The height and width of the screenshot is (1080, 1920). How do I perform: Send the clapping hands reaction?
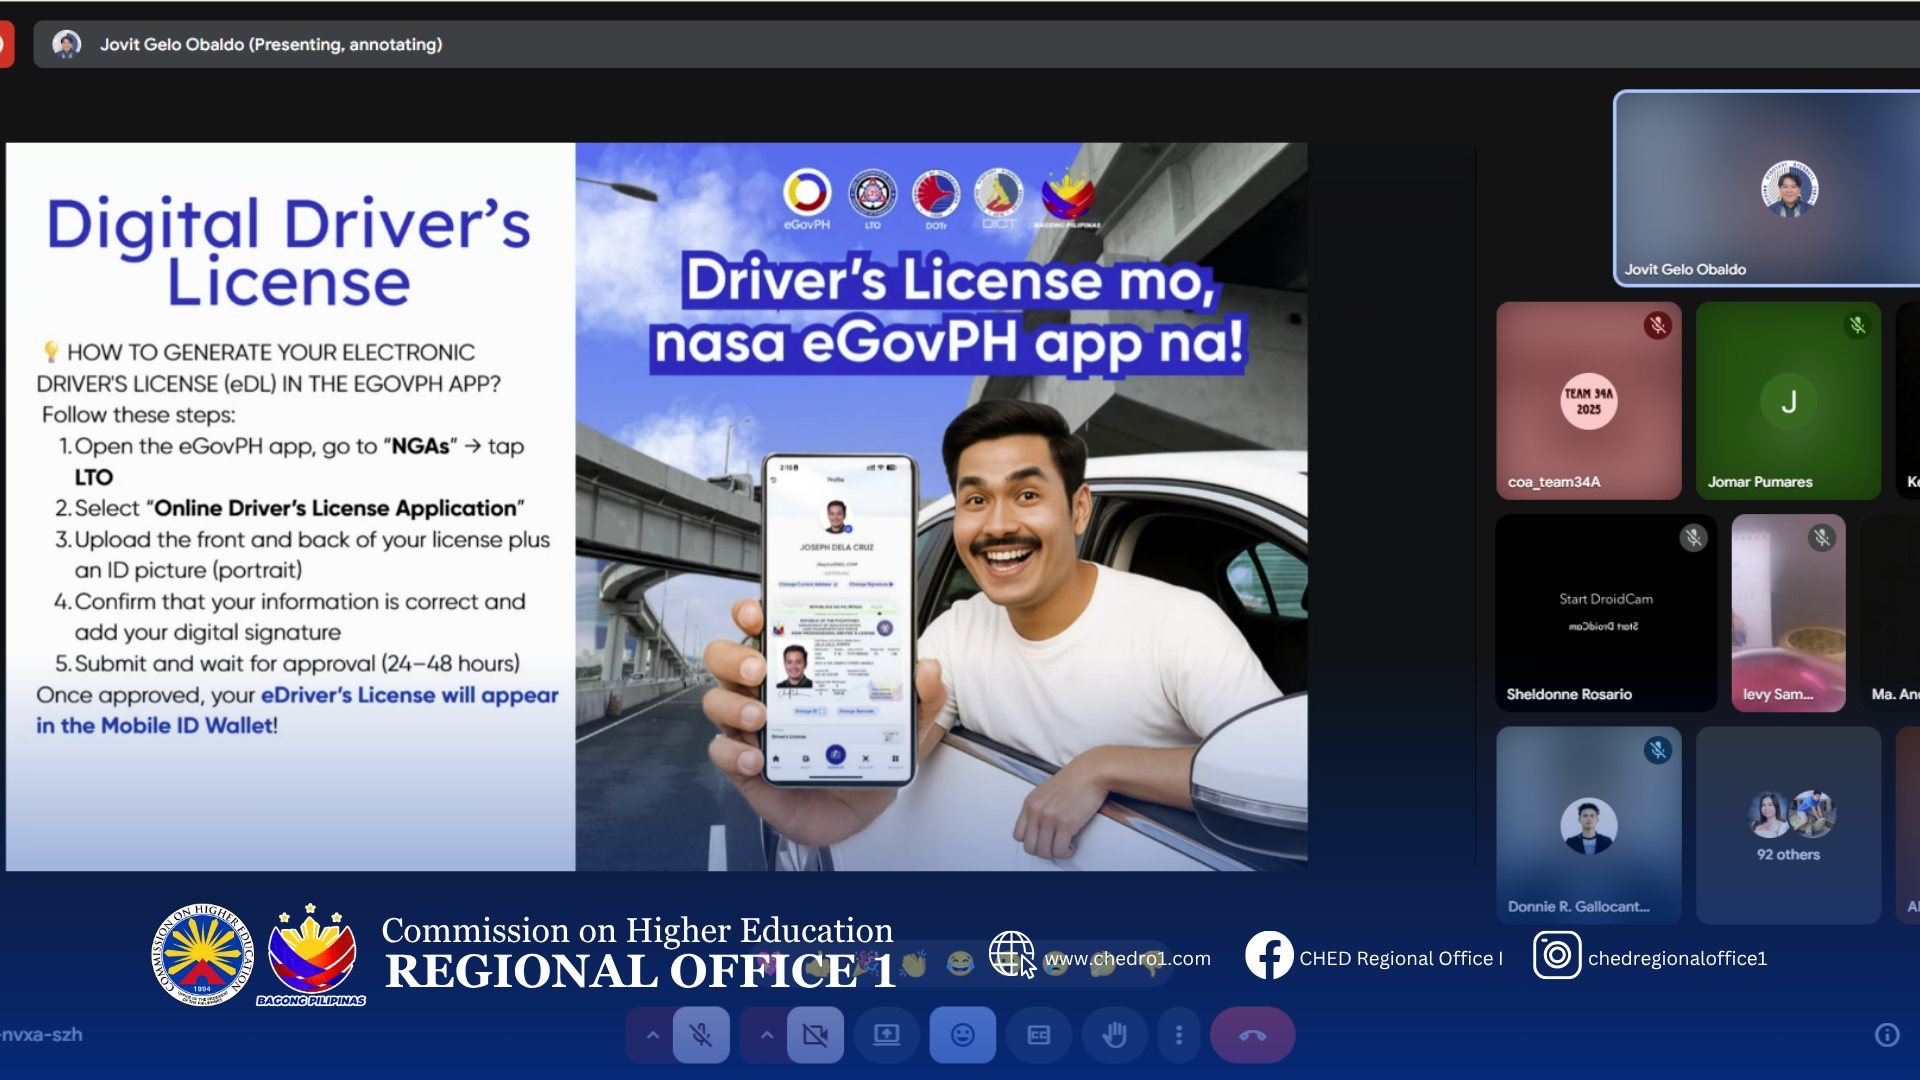[913, 964]
